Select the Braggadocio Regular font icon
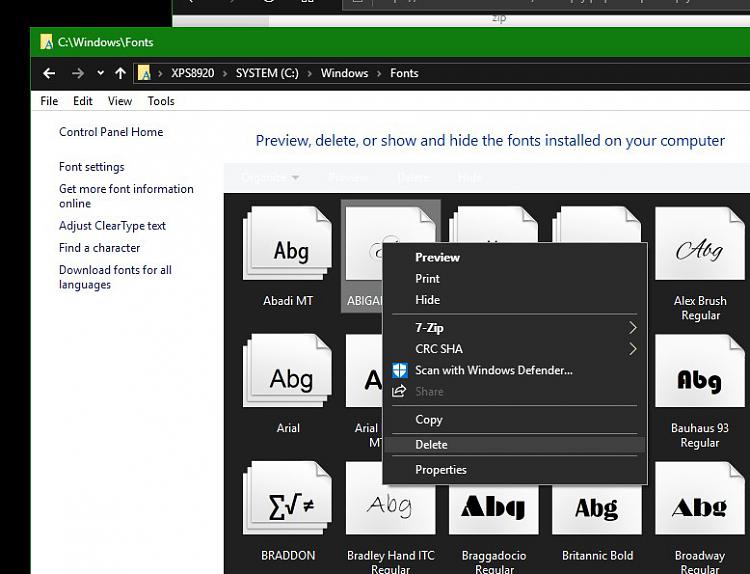Image resolution: width=750 pixels, height=574 pixels. point(494,508)
